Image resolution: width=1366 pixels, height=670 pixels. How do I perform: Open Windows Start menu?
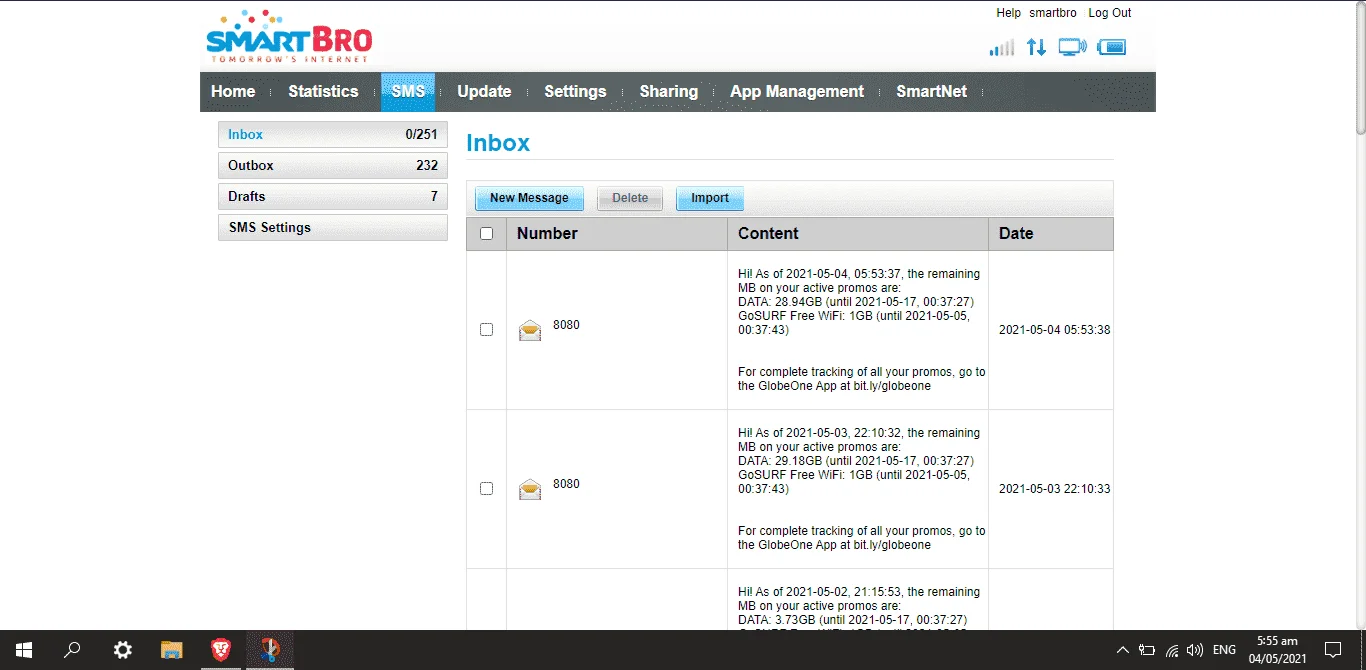point(24,650)
